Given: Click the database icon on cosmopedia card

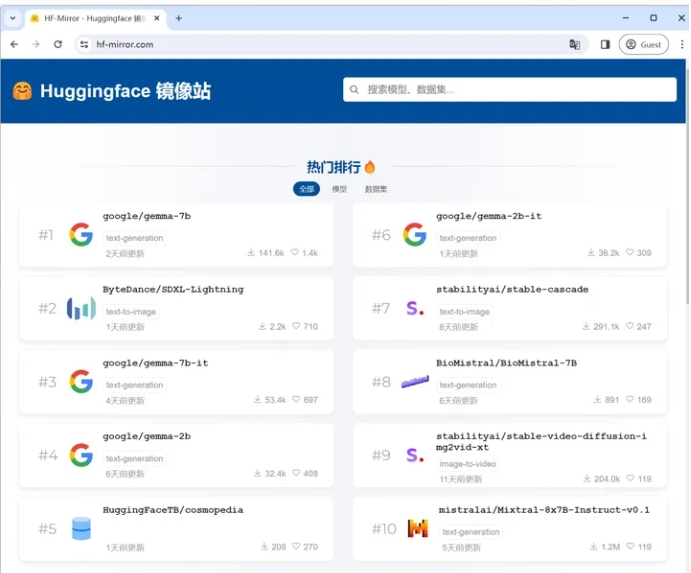Looking at the screenshot, I should [x=81, y=528].
